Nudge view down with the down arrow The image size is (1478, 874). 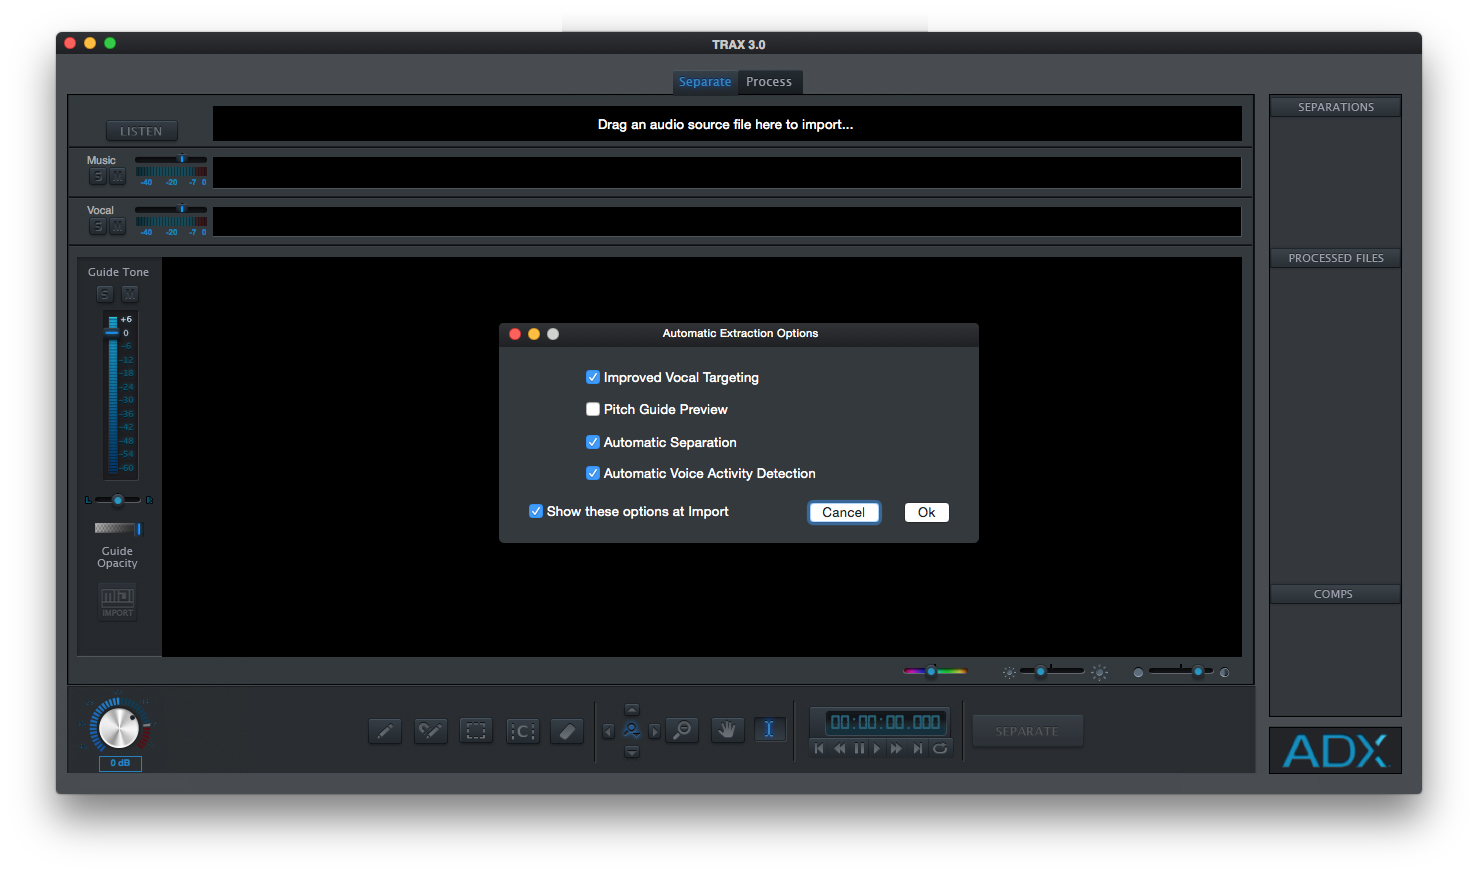[632, 752]
